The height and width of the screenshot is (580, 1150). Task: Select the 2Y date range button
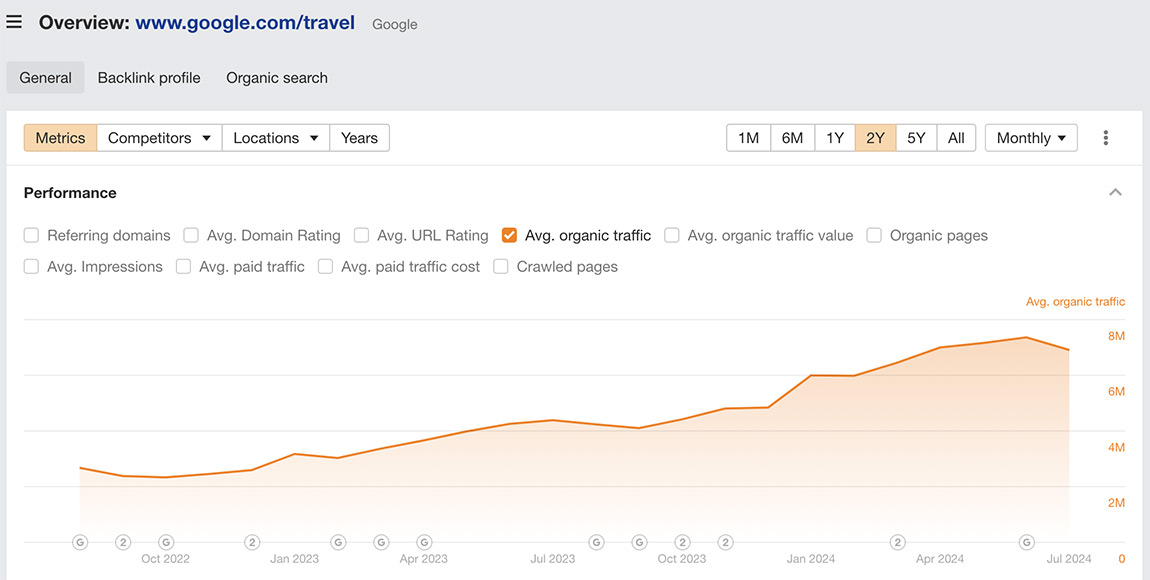(x=875, y=138)
